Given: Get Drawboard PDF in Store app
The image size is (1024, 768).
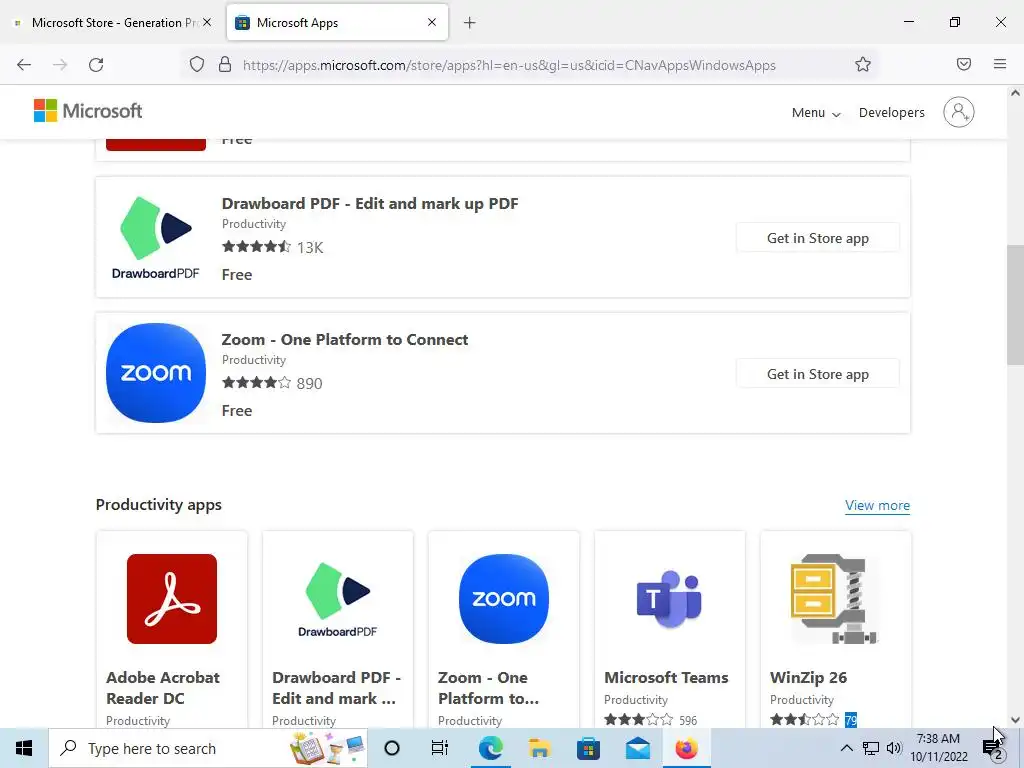Looking at the screenshot, I should coord(818,238).
